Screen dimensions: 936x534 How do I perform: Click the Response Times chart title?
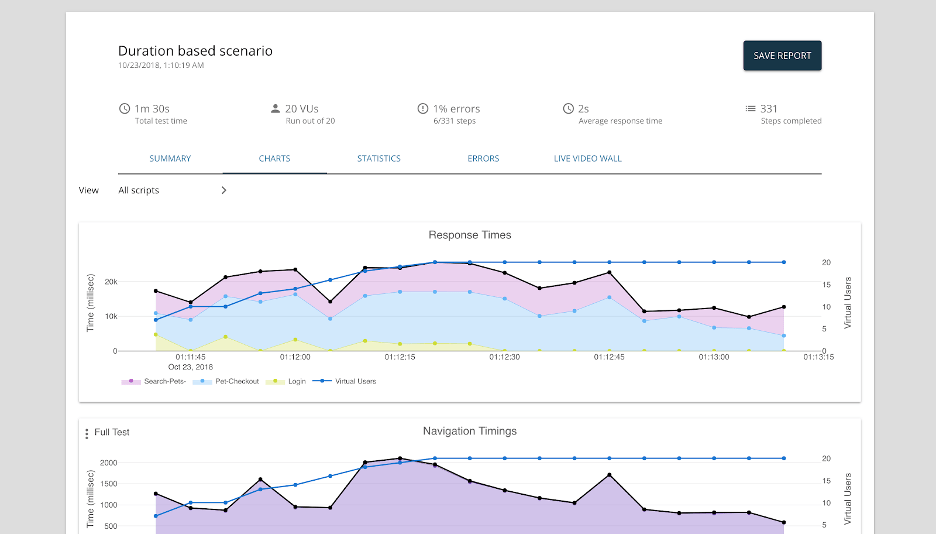click(x=470, y=235)
